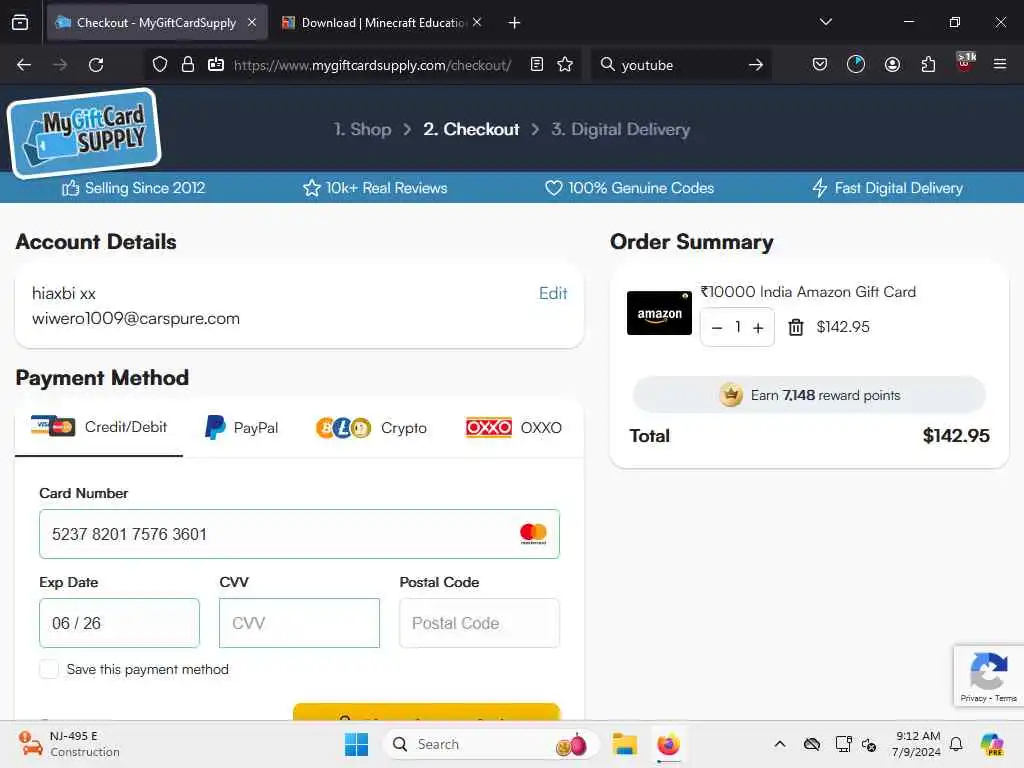Edit the account details
Image resolution: width=1024 pixels, height=768 pixels.
tap(552, 293)
